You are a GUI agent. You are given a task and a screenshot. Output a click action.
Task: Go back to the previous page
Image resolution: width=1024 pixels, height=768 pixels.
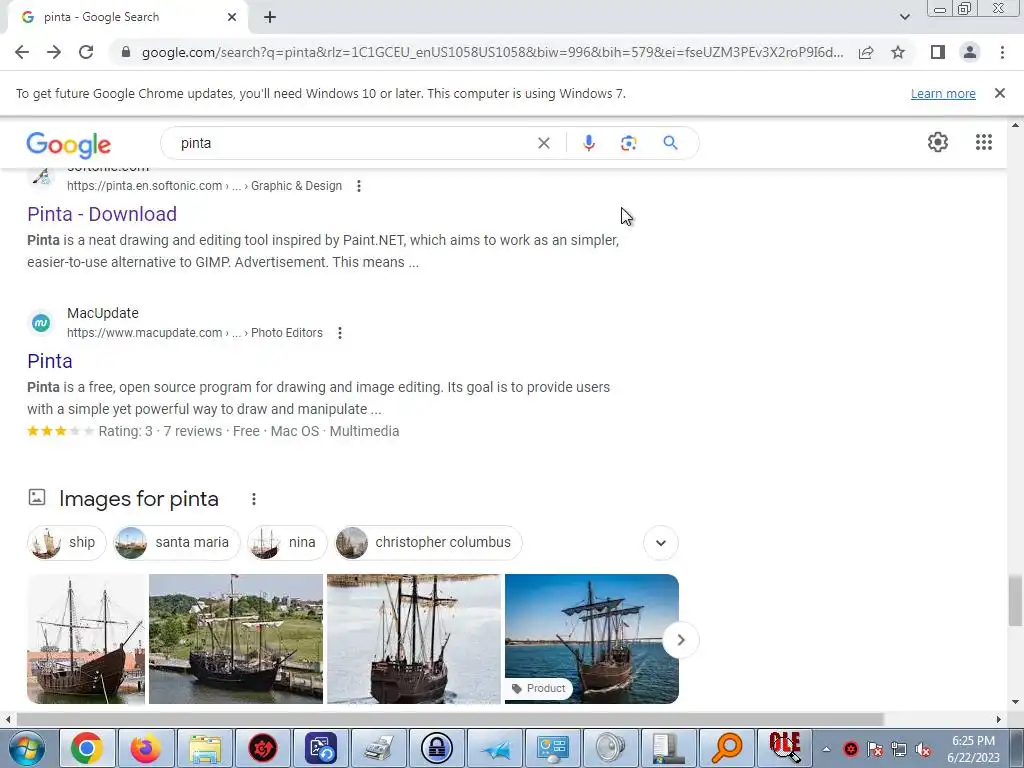[x=22, y=52]
